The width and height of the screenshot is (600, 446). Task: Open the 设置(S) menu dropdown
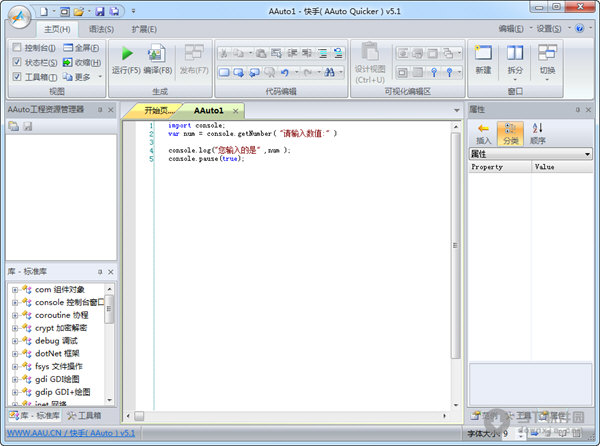[553, 29]
